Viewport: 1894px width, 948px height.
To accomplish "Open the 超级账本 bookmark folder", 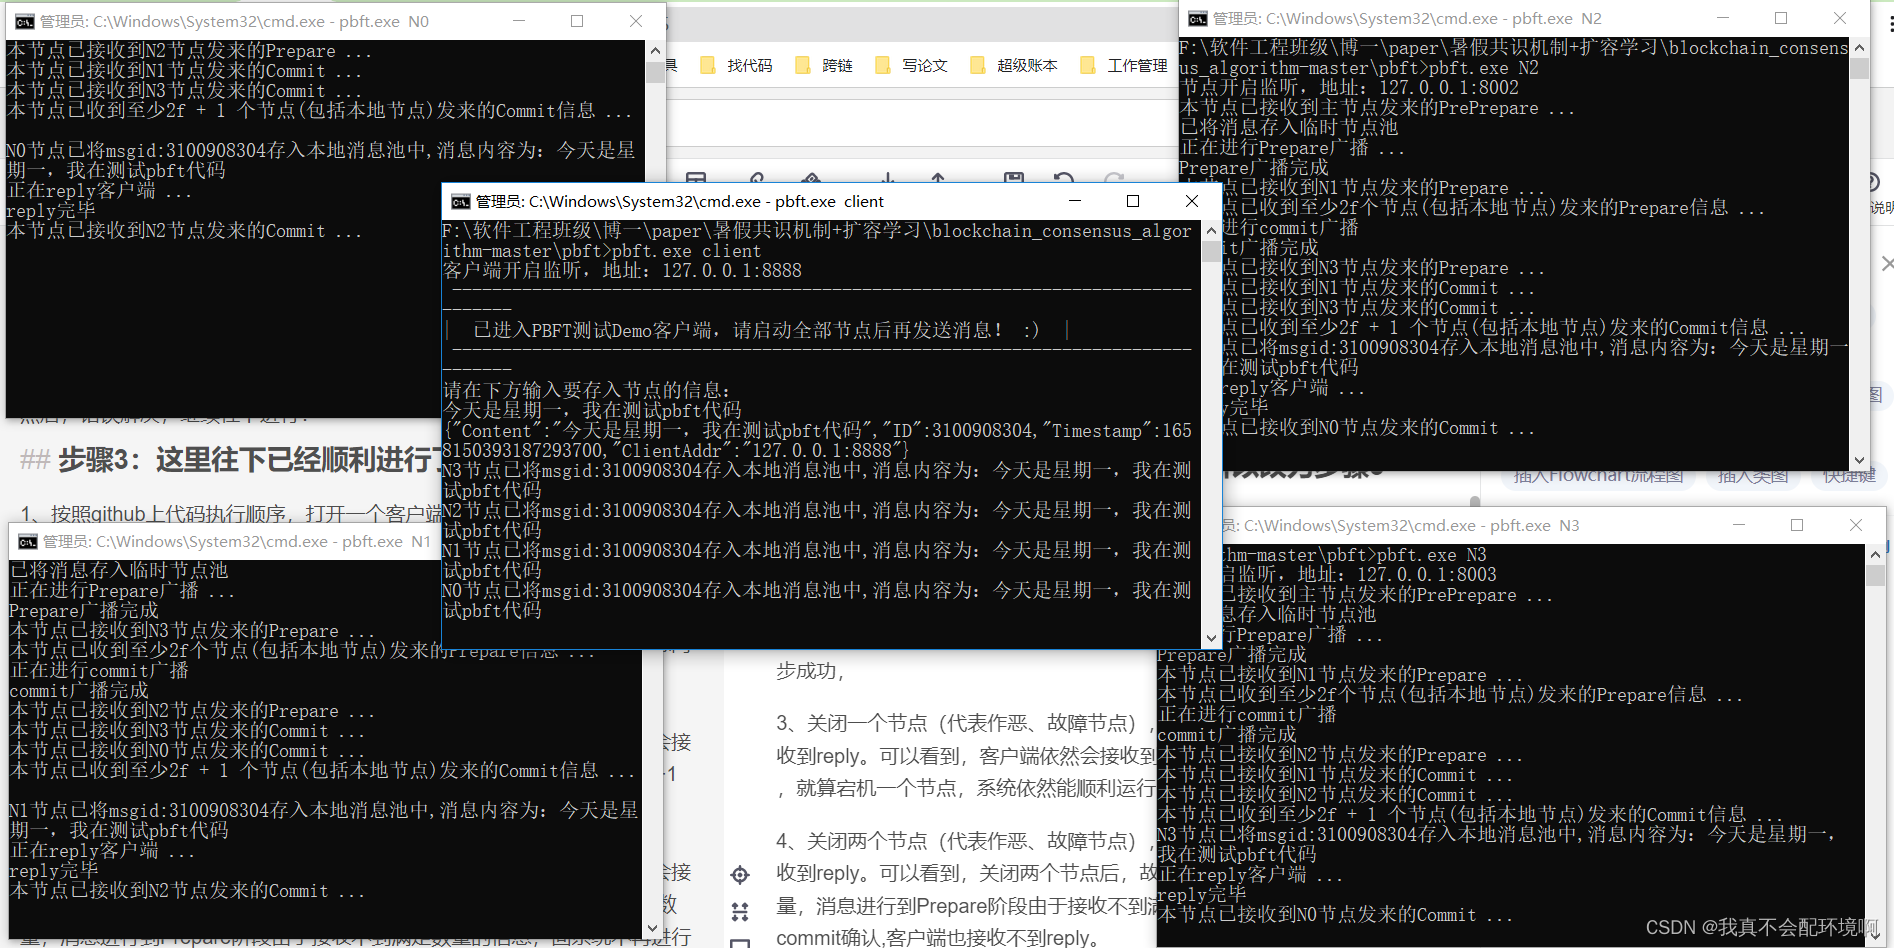I will [1013, 66].
